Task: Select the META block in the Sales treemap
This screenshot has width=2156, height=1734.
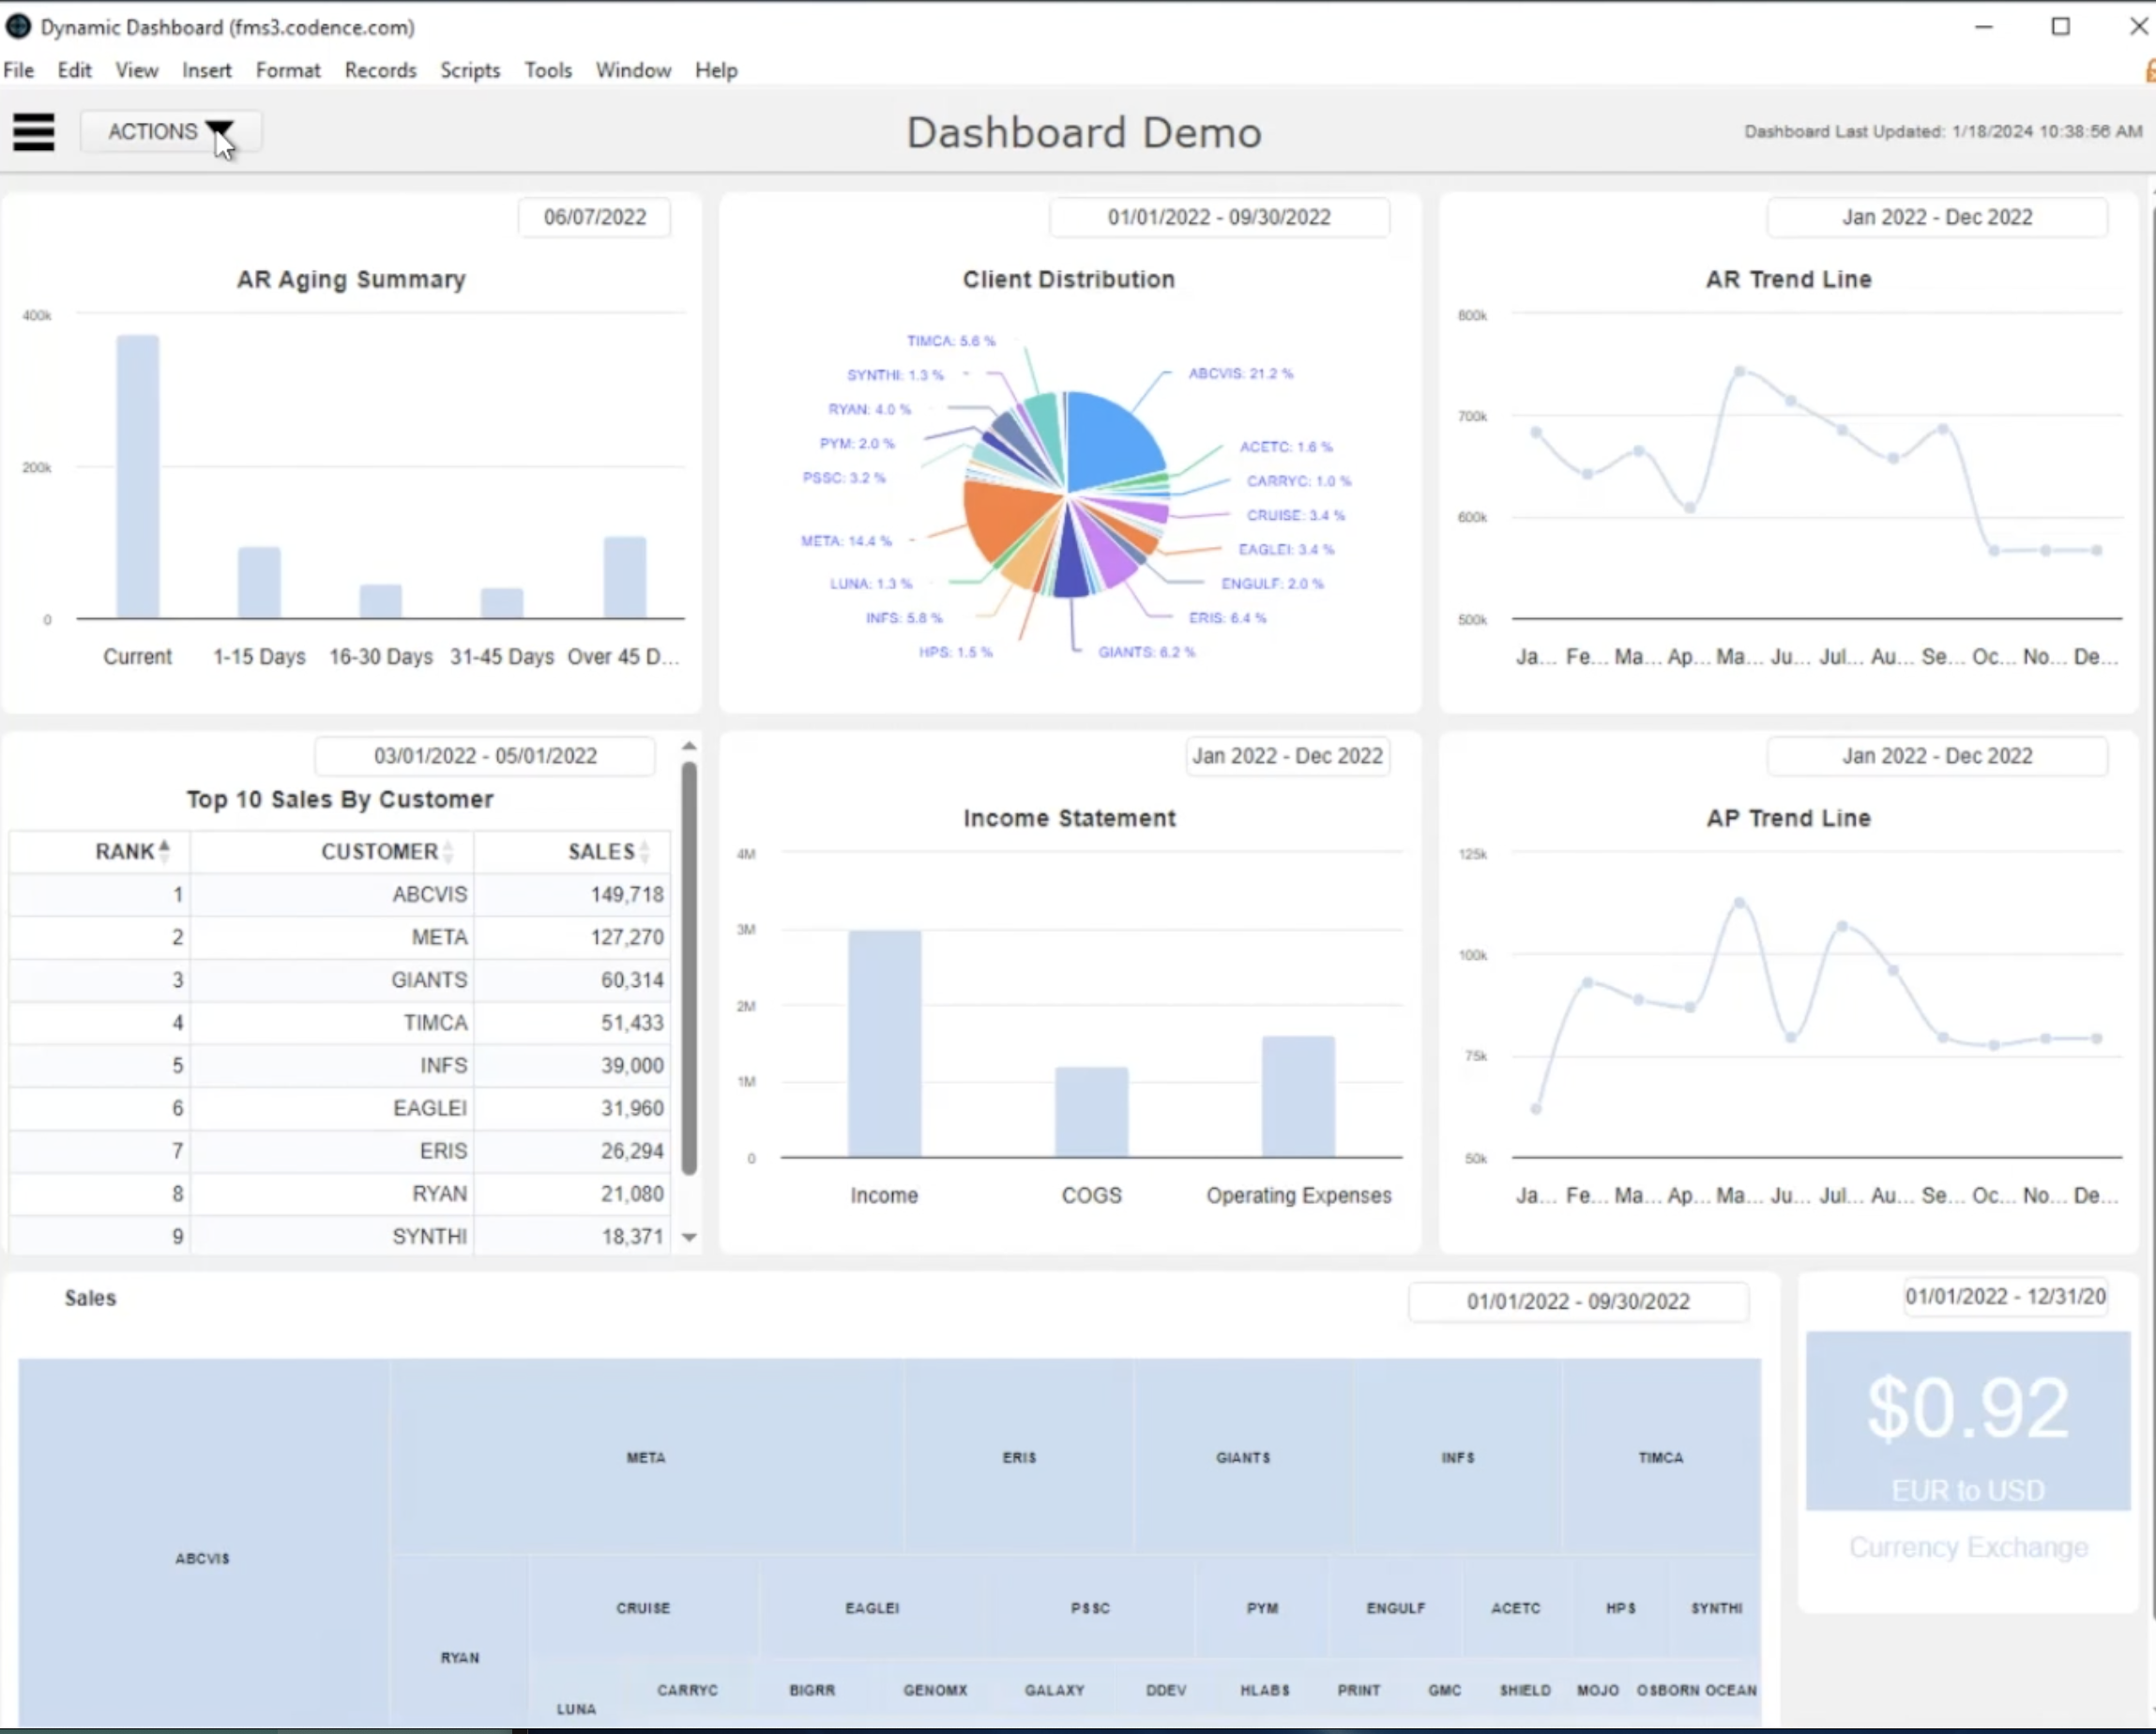Action: pyautogui.click(x=645, y=1458)
